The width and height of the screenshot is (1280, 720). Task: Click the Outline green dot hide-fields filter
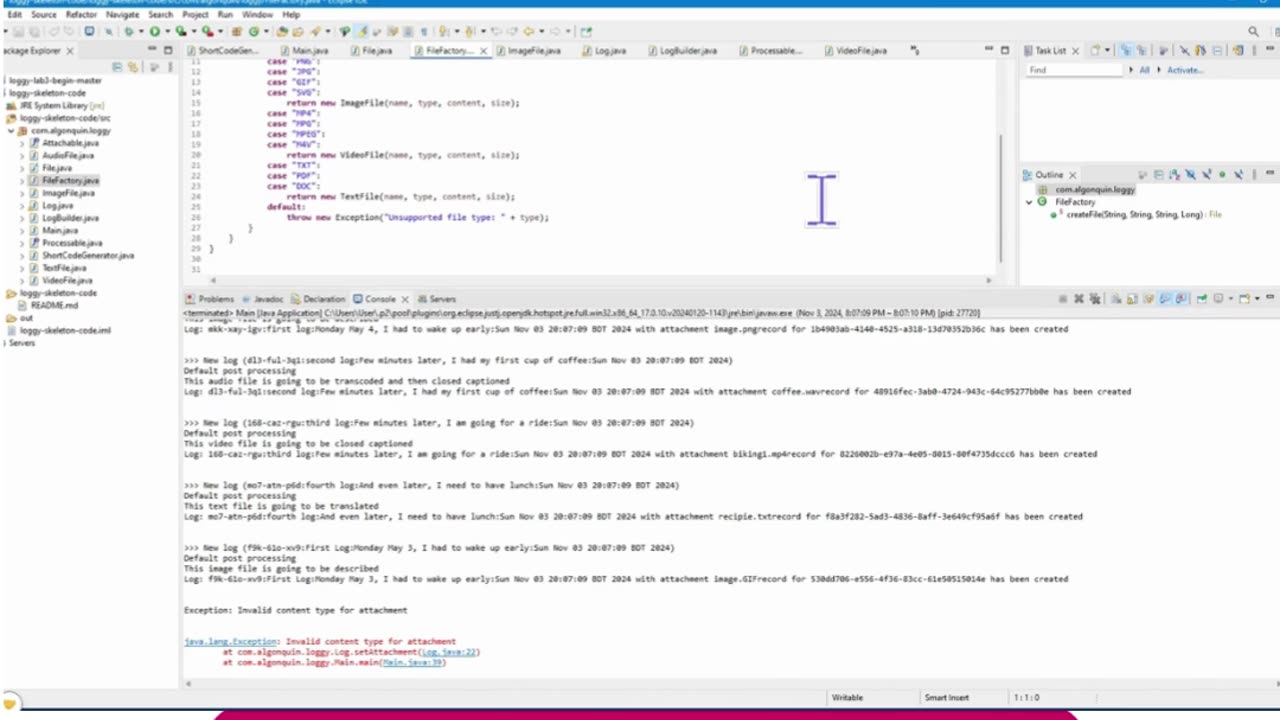1222,174
